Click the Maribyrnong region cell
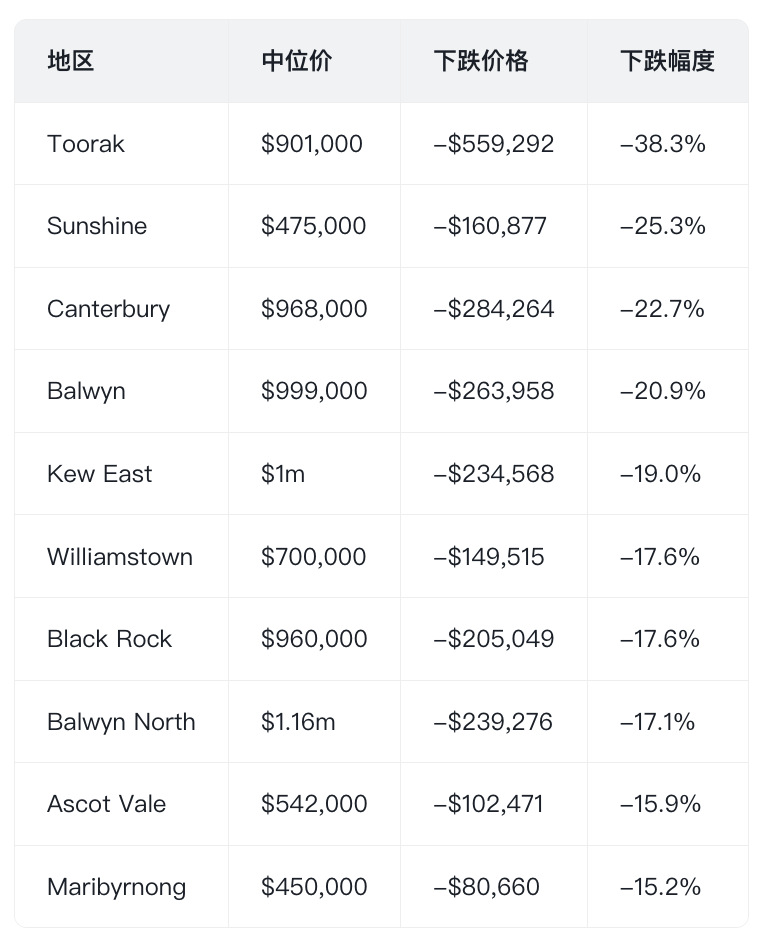766x950 pixels. click(116, 887)
